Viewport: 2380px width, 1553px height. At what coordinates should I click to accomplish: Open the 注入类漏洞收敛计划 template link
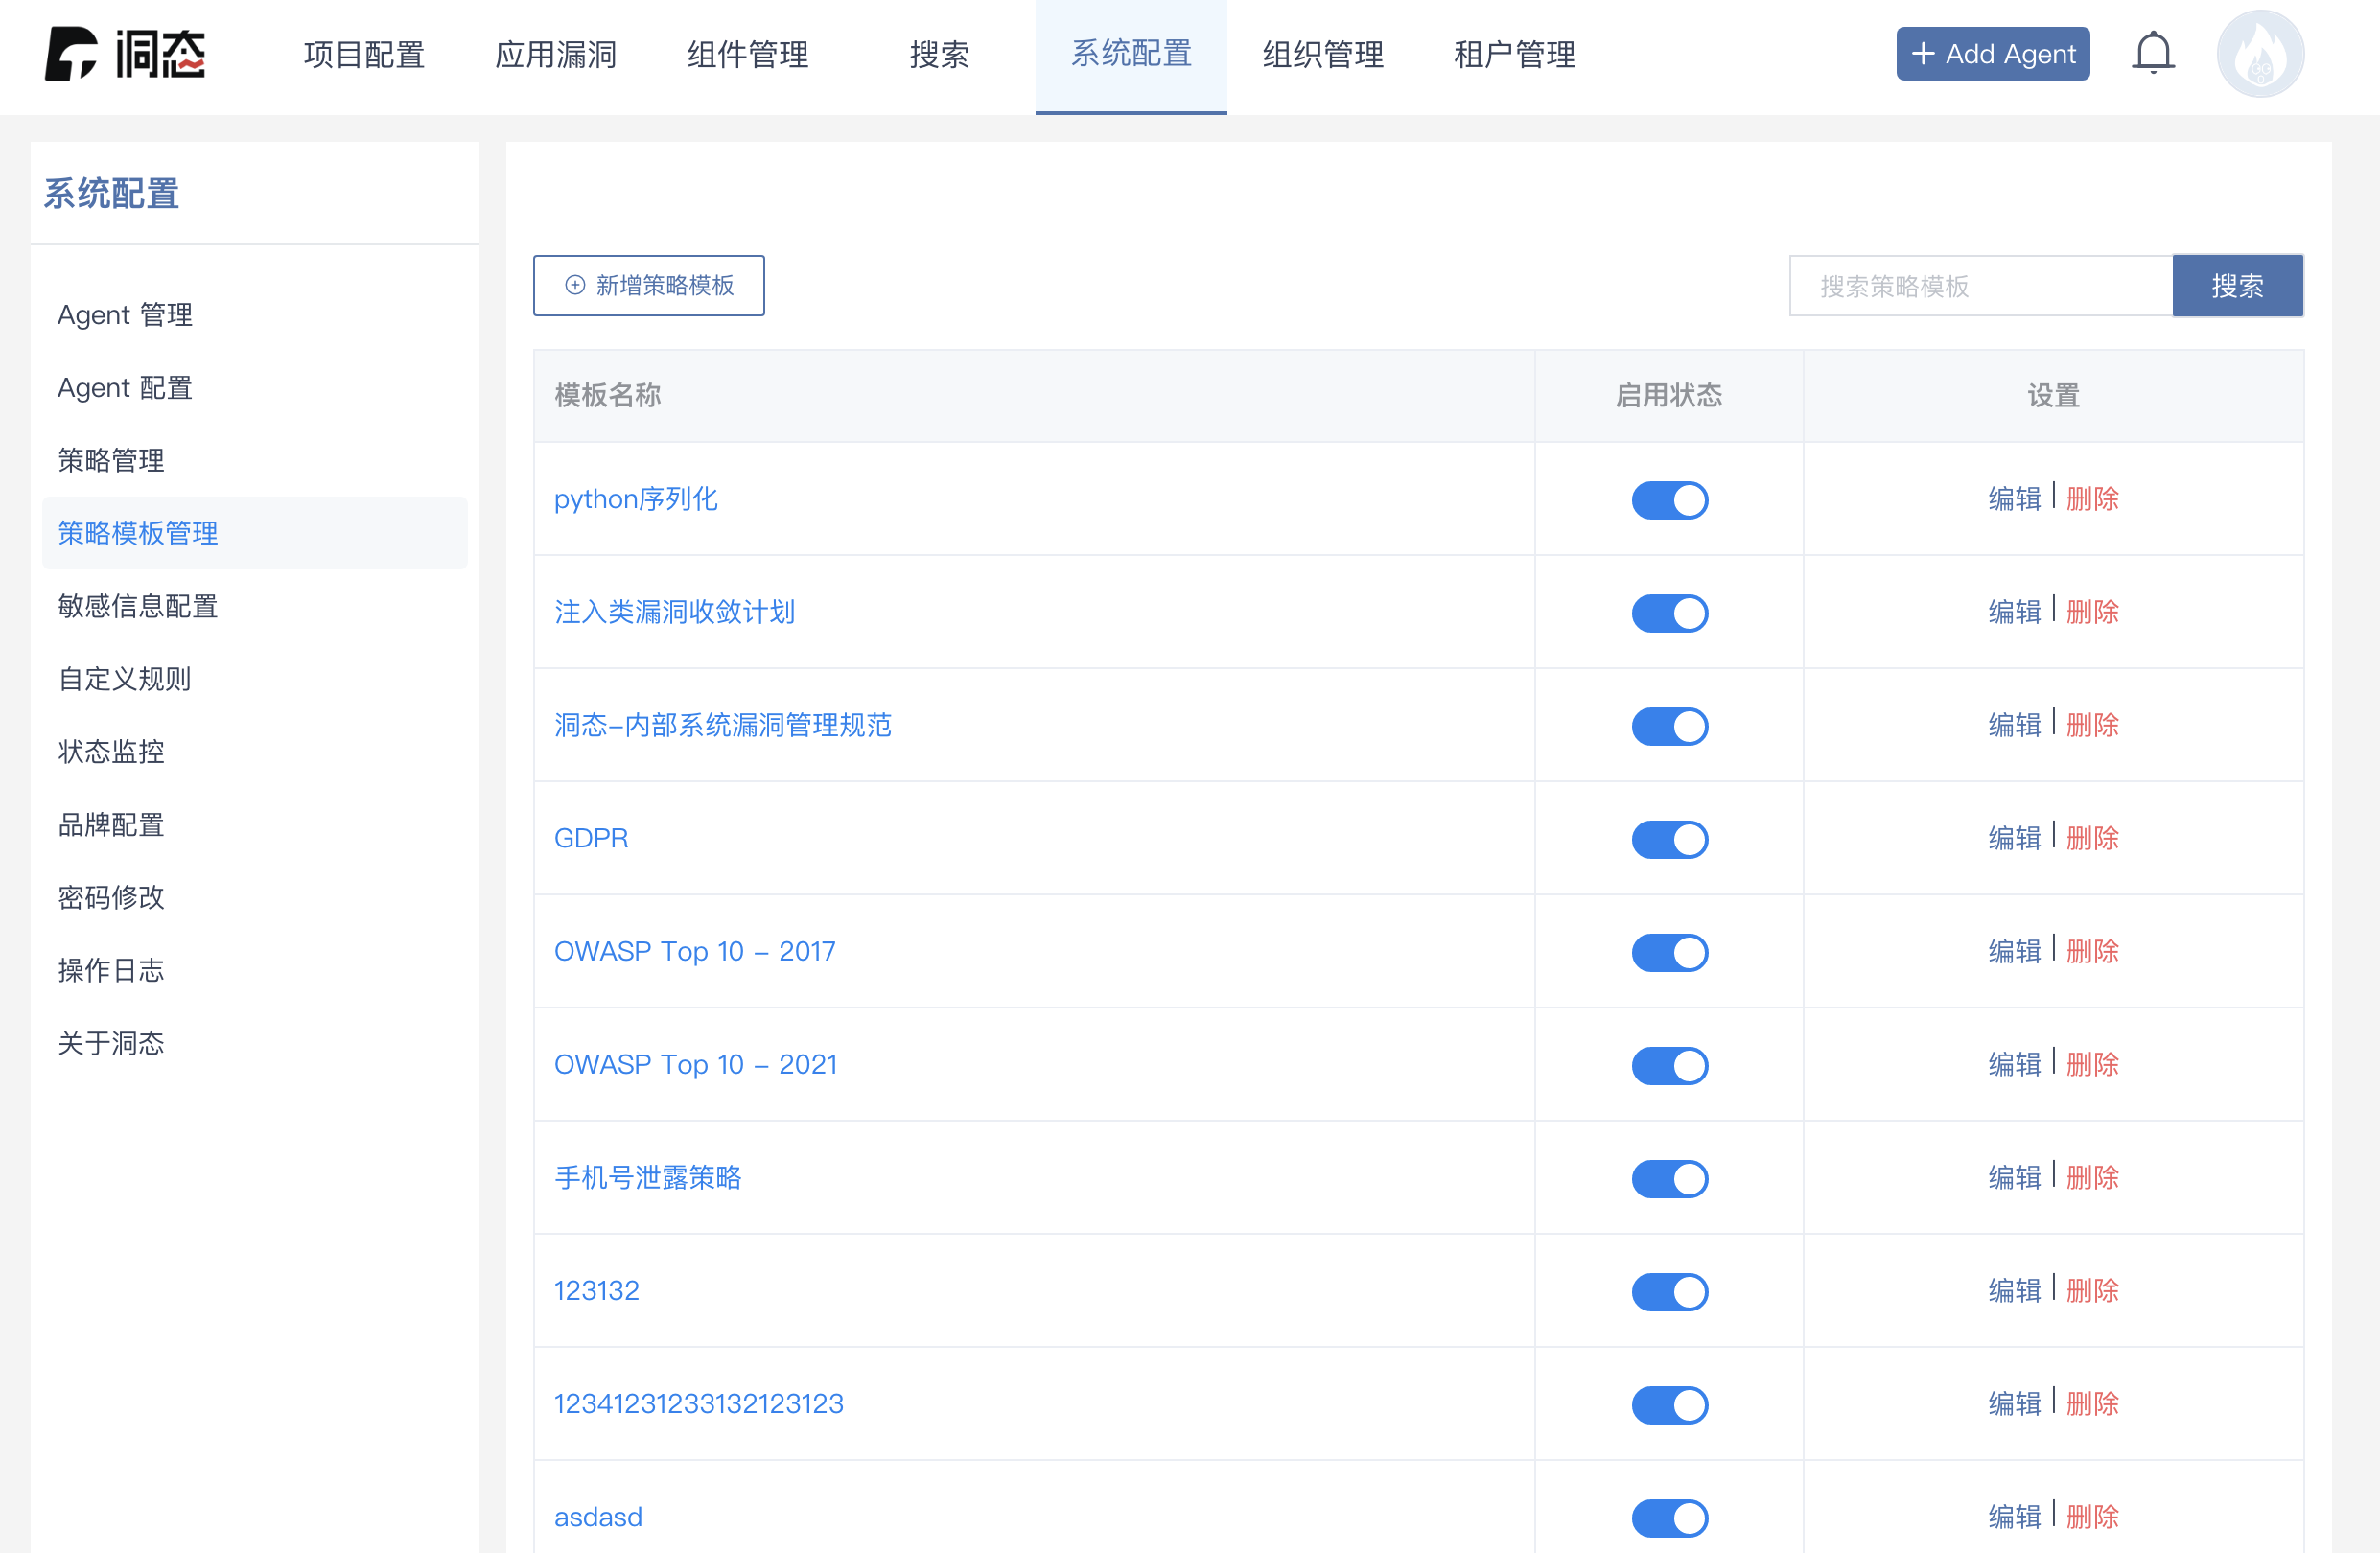[x=674, y=612]
